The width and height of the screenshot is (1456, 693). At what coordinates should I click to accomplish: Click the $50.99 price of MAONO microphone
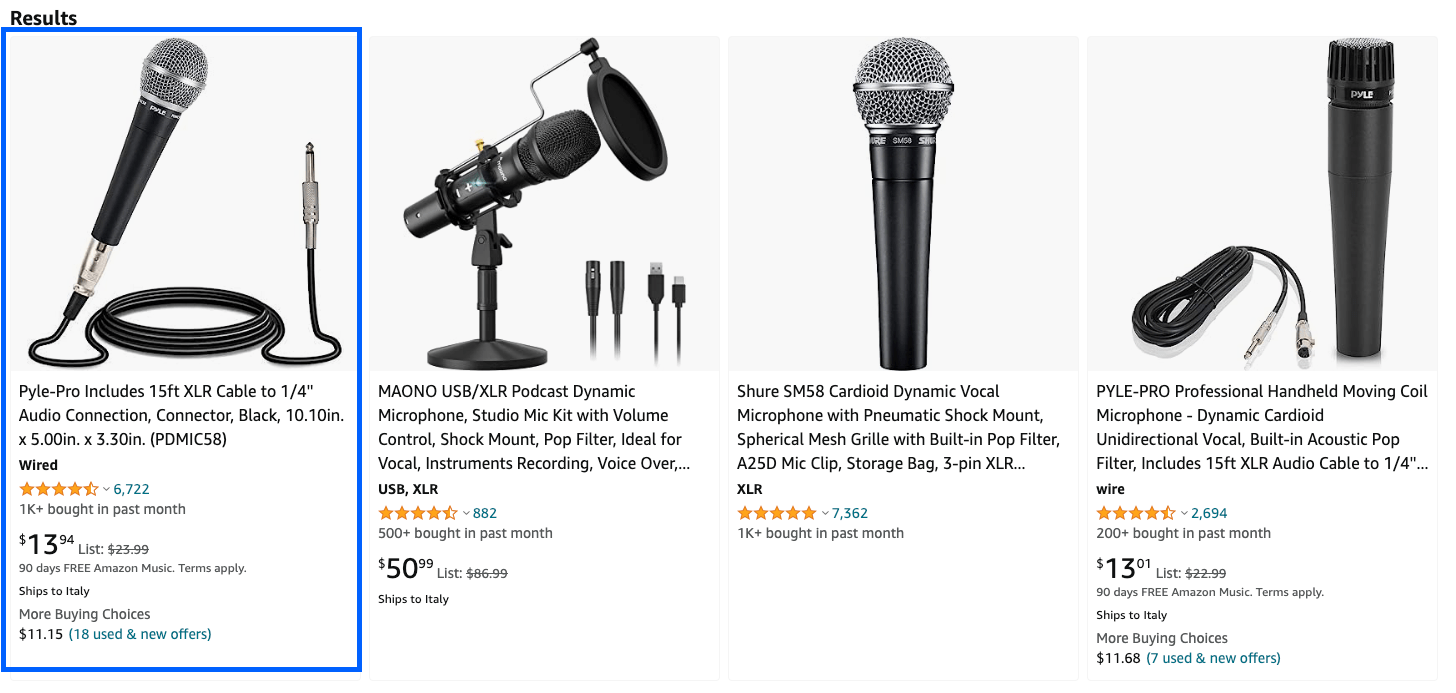pos(406,569)
